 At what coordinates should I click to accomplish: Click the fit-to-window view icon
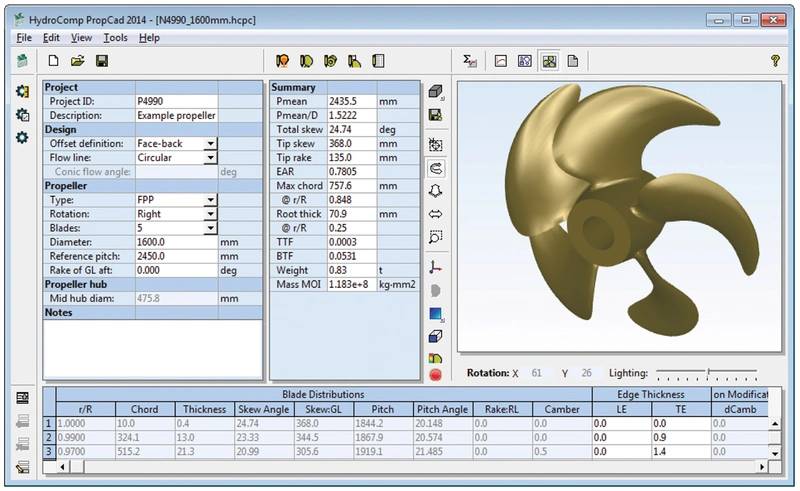[x=436, y=145]
